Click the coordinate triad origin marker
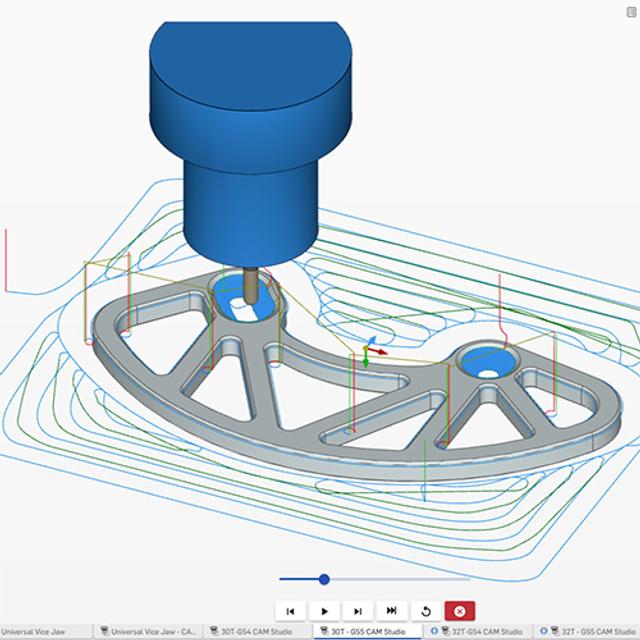 (366, 351)
